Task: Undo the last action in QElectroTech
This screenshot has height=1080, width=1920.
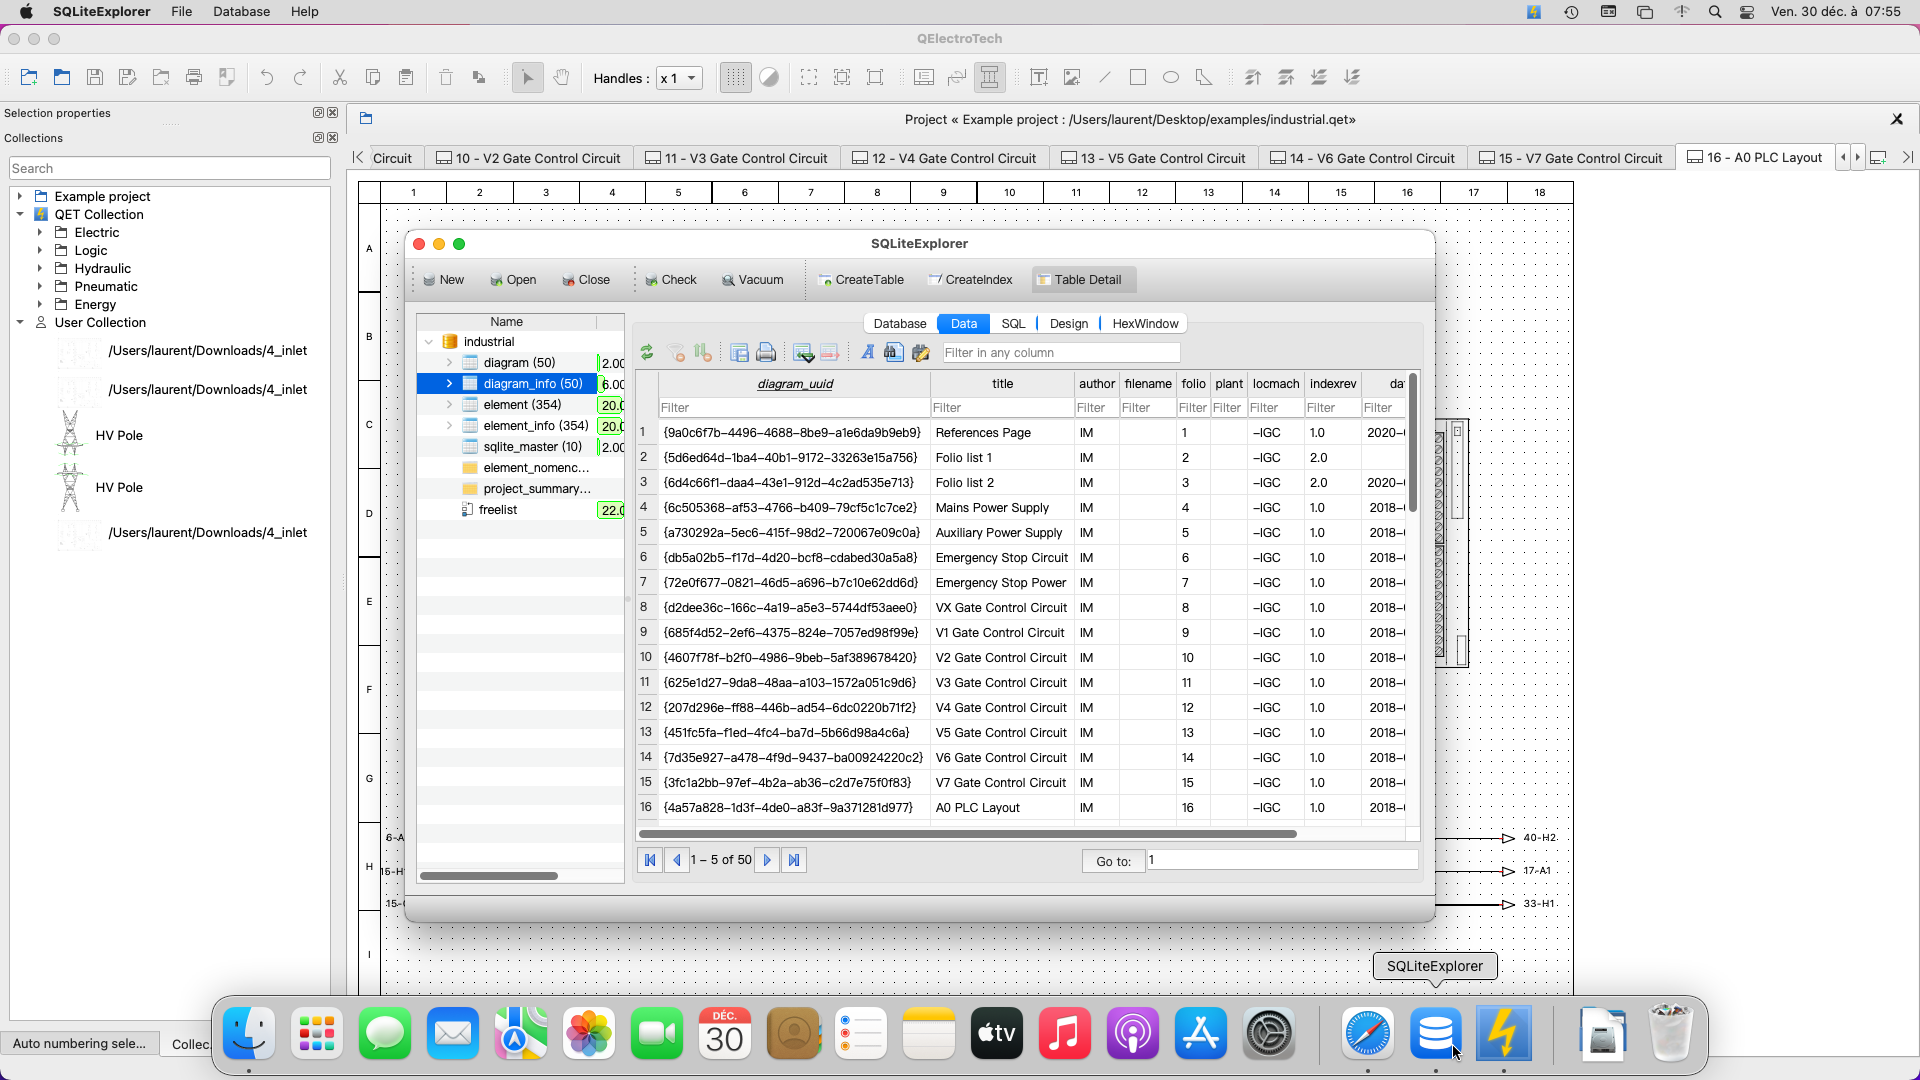Action: pyautogui.click(x=267, y=78)
